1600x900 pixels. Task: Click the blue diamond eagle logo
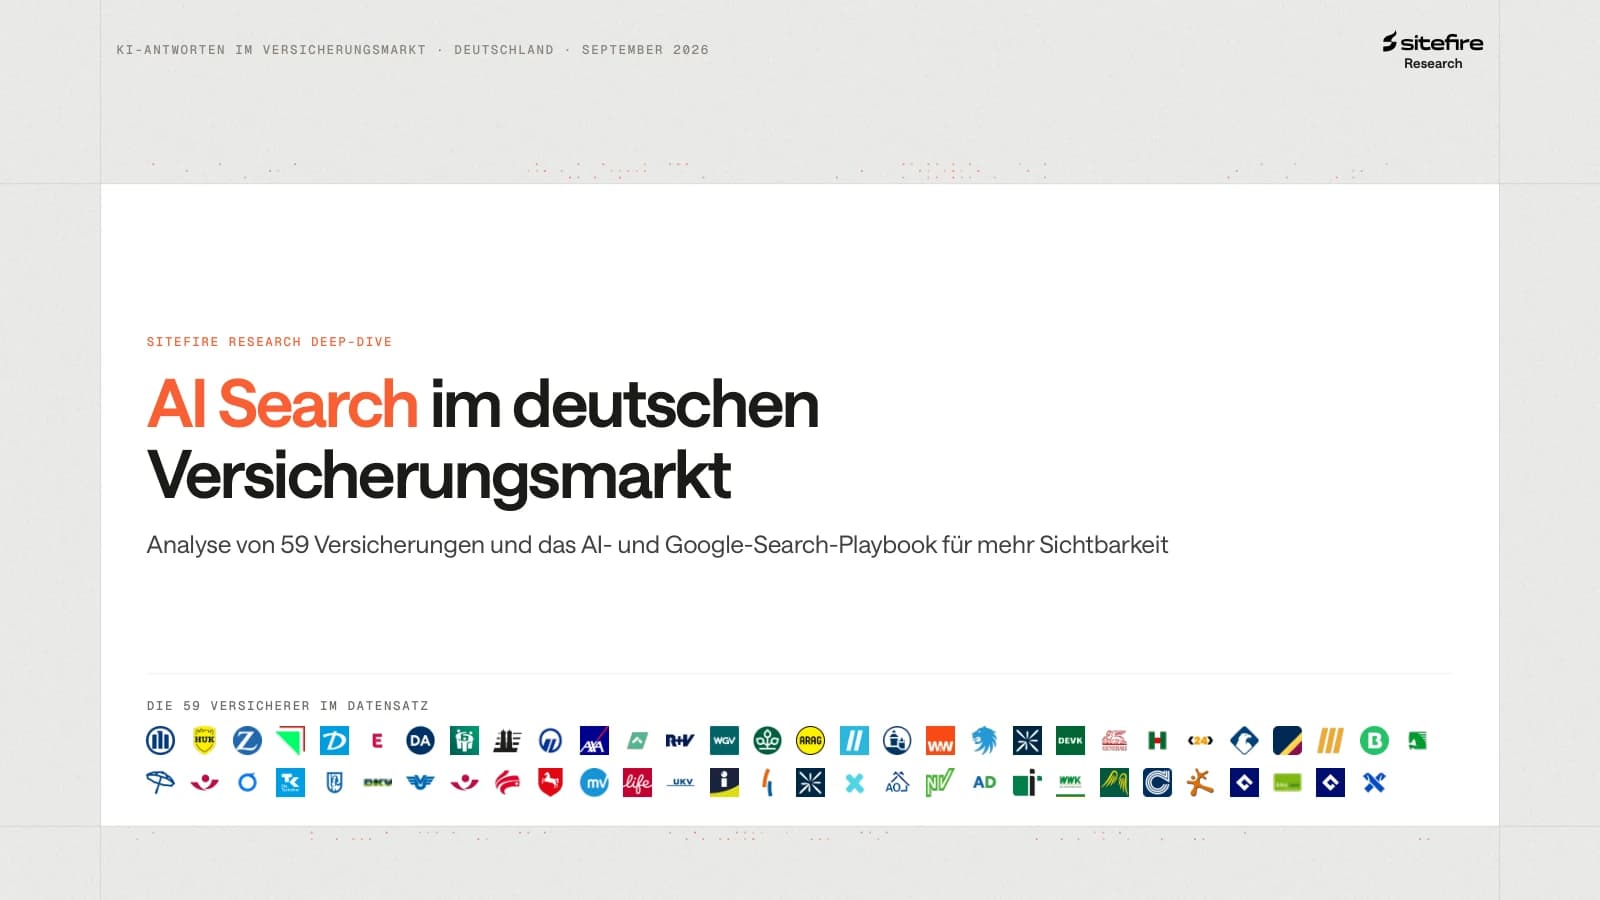(1244, 740)
